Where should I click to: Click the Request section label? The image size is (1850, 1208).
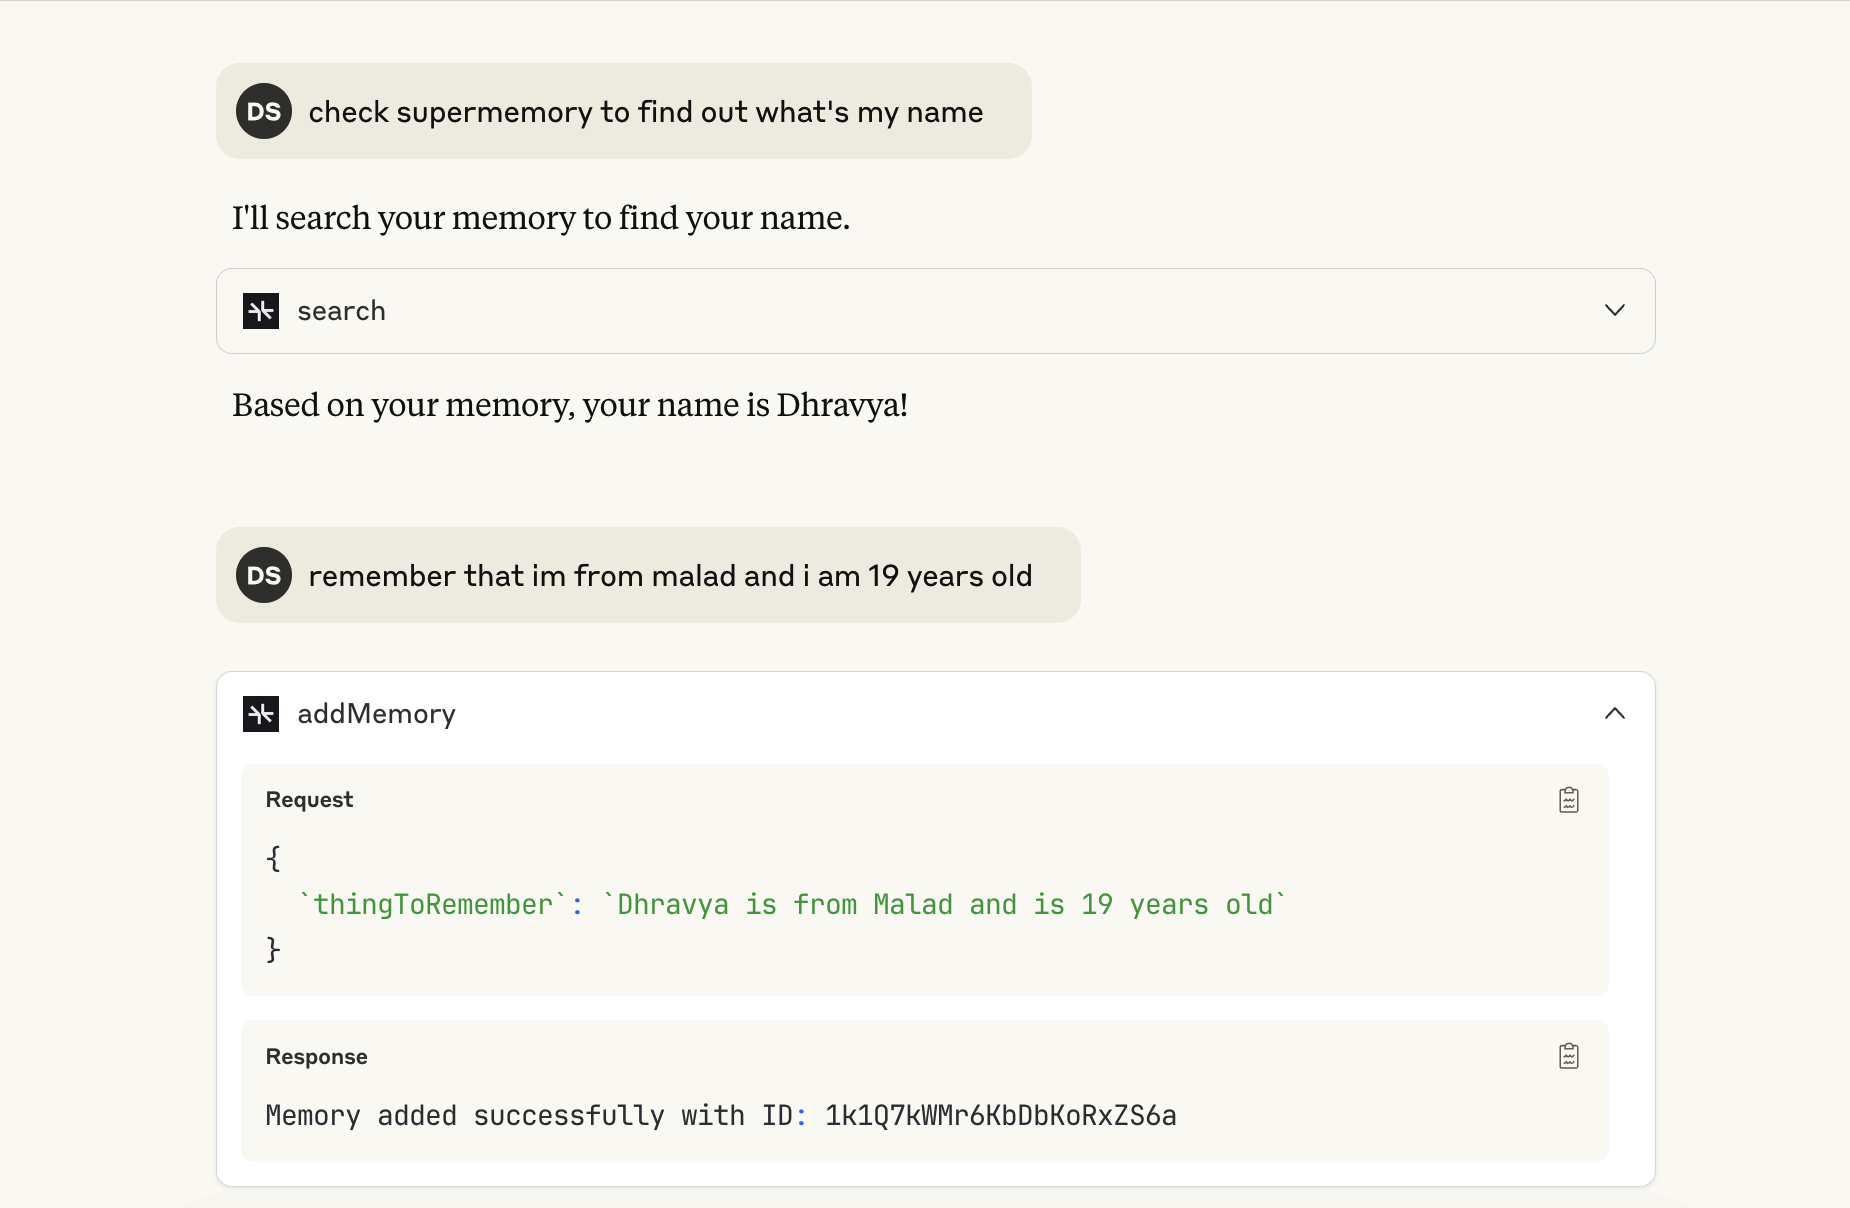[x=308, y=799]
